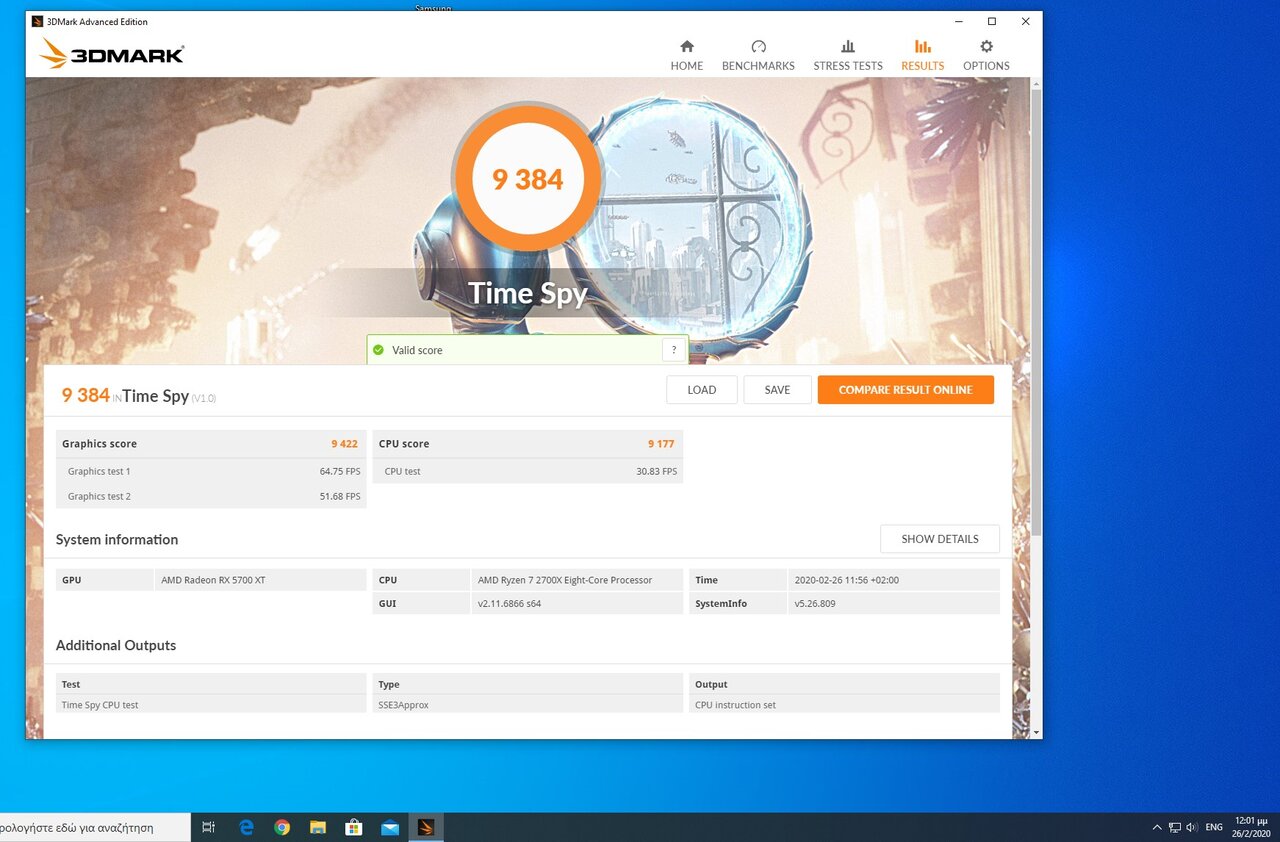Click the Time value 2020-02-26 11:56
This screenshot has height=842, width=1280.
pos(846,580)
